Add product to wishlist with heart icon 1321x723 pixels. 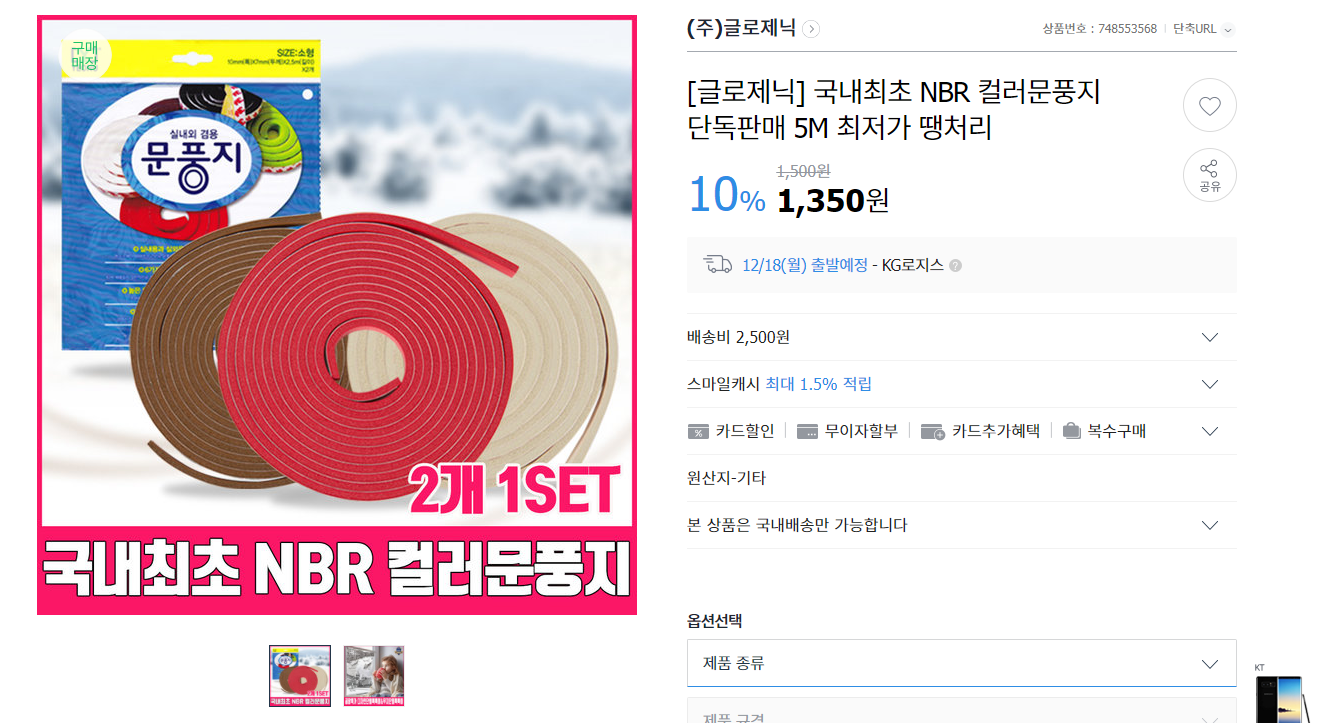coord(1209,105)
